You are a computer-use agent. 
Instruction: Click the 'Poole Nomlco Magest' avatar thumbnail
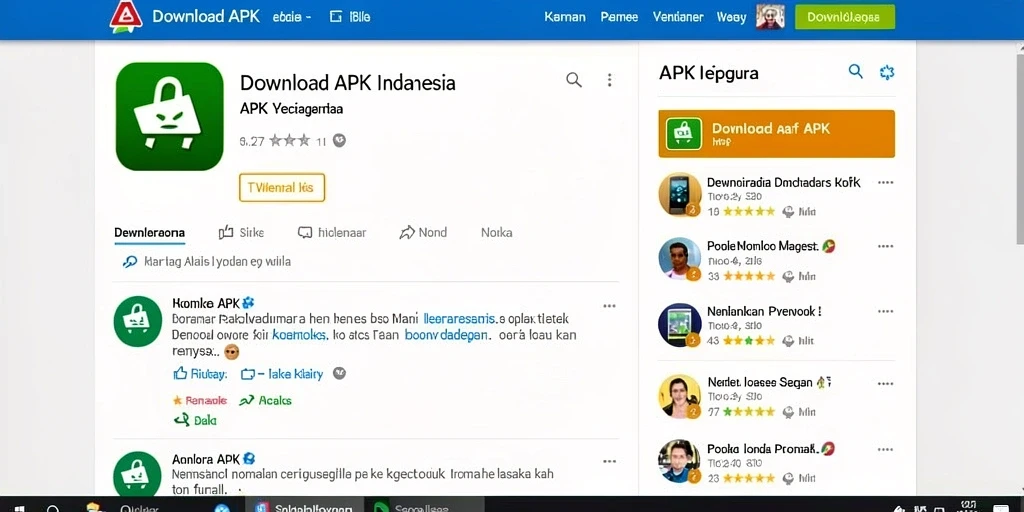coord(680,259)
